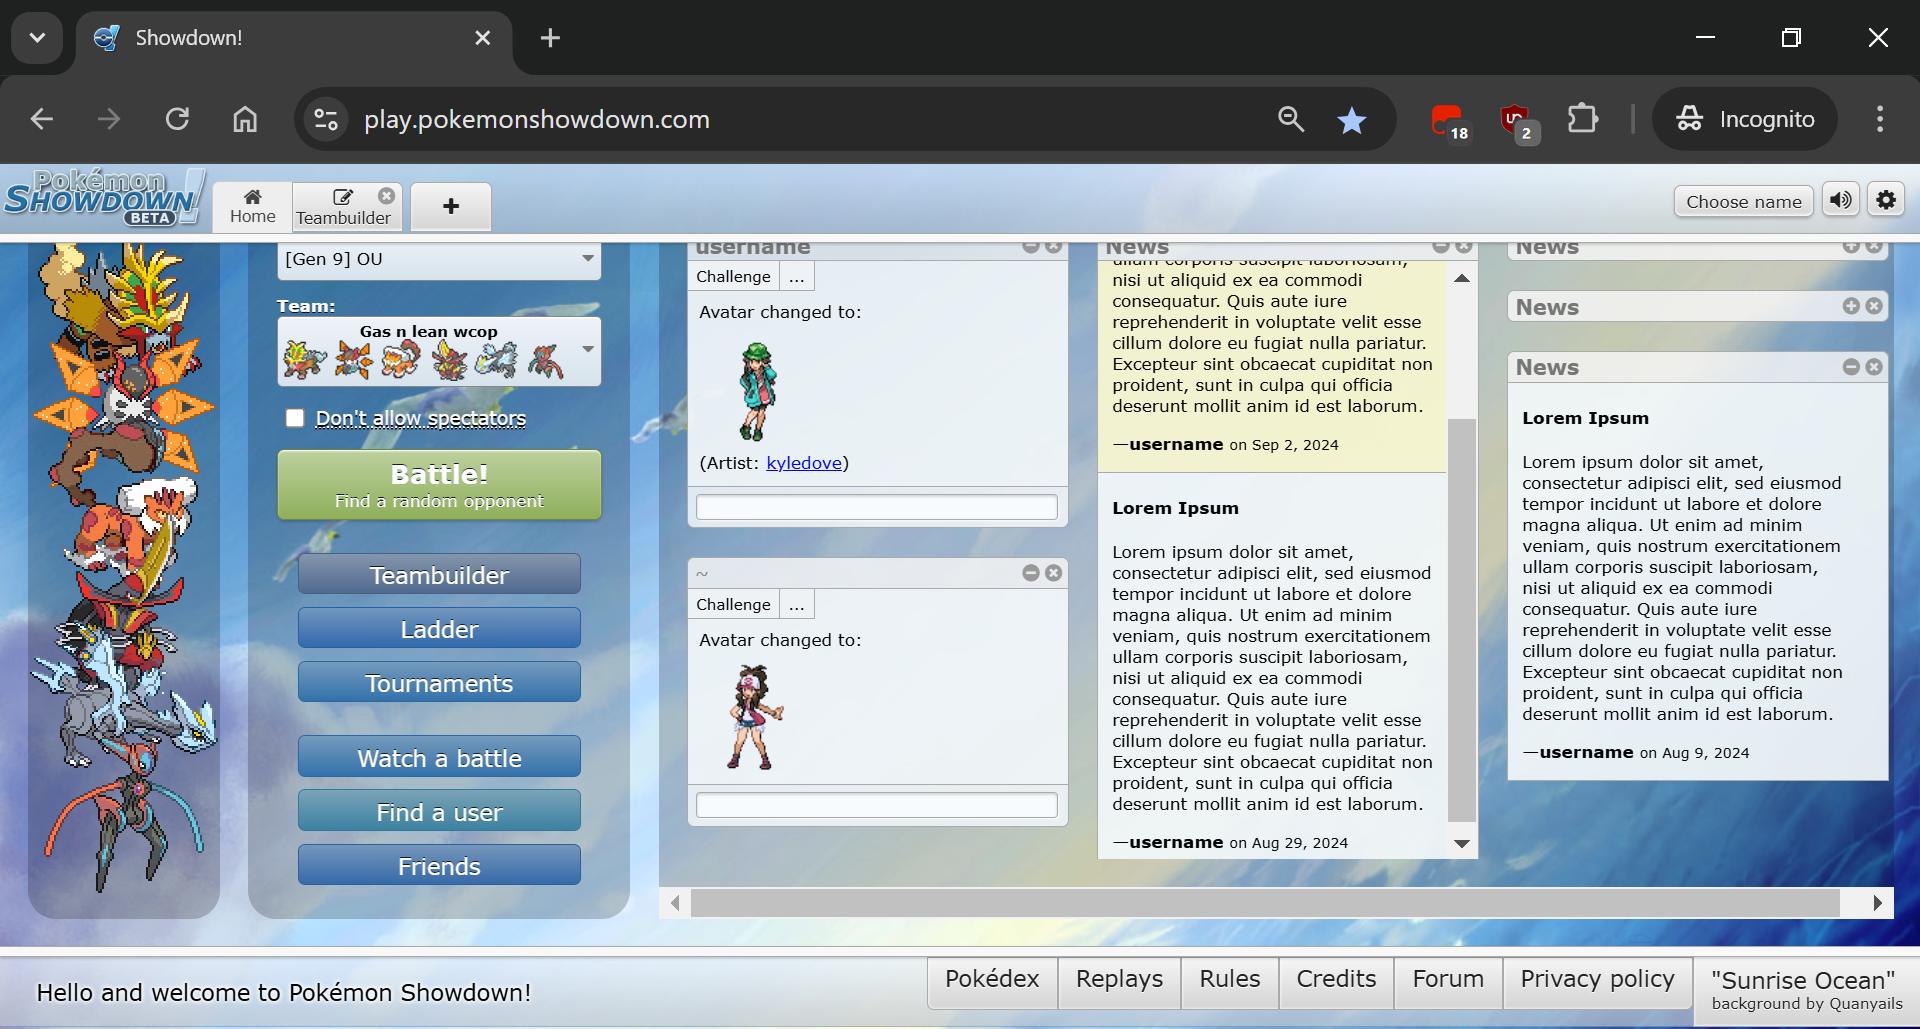Image resolution: width=1920 pixels, height=1029 pixels.
Task: Open the Friends button
Action: 439,866
